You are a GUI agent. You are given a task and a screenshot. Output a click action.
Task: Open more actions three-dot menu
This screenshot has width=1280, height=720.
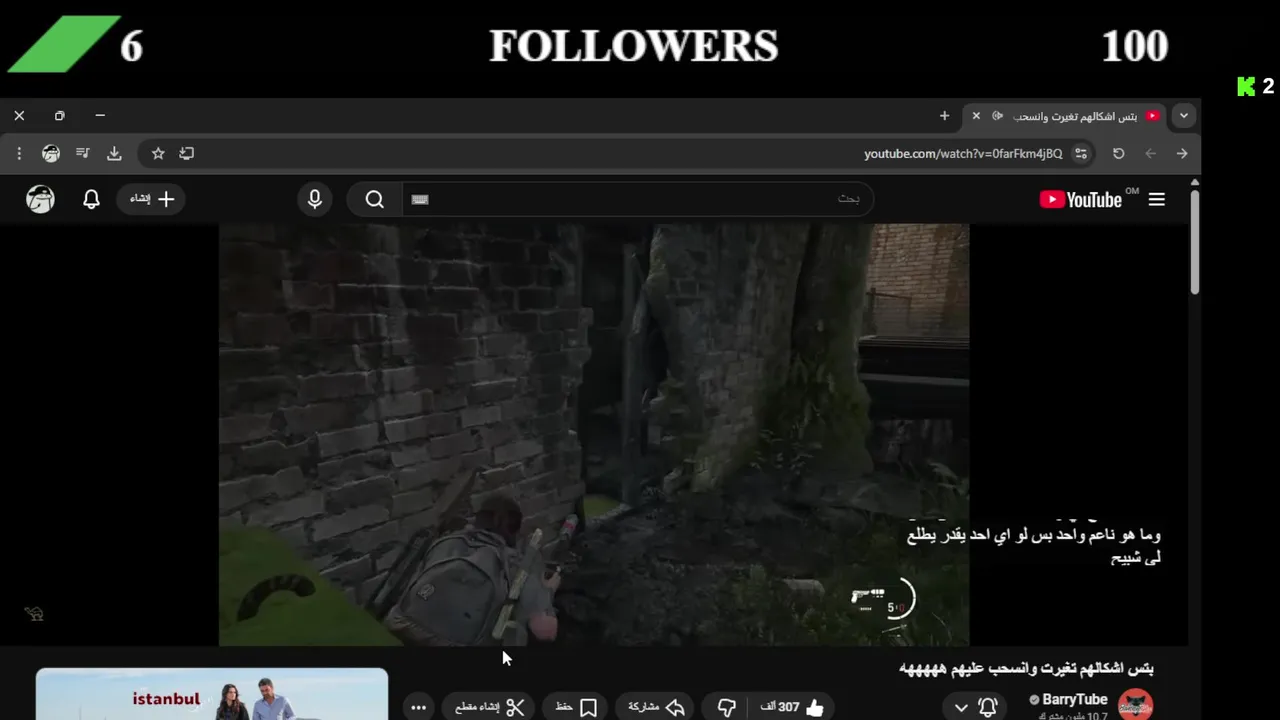[x=419, y=707]
